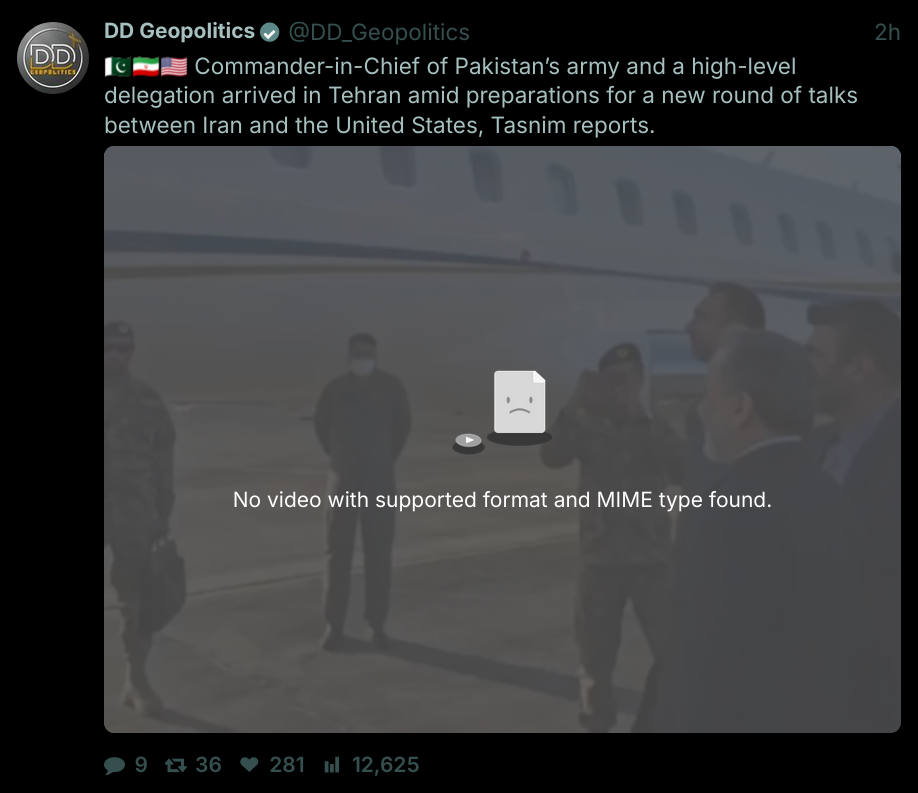918x793 pixels.
Task: Open the views bar chart icon
Action: coord(332,766)
